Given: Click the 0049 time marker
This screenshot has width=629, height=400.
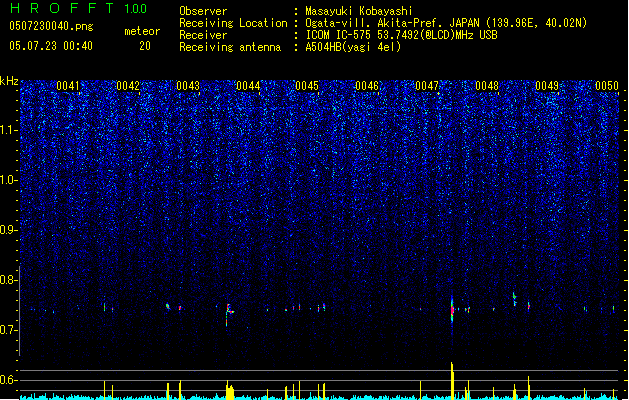Looking at the screenshot, I should click(x=547, y=86).
